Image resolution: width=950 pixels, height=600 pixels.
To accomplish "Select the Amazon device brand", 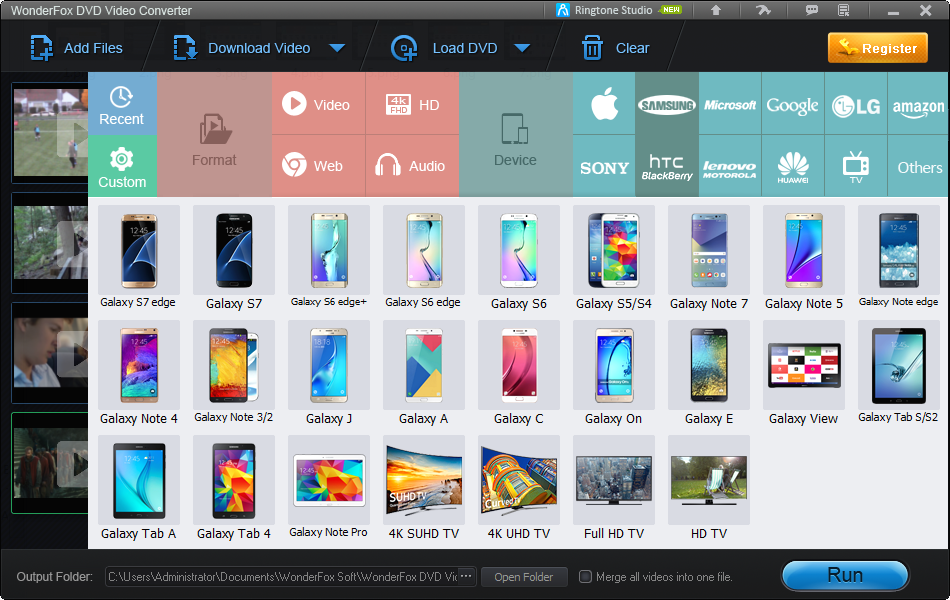I will pyautogui.click(x=918, y=104).
